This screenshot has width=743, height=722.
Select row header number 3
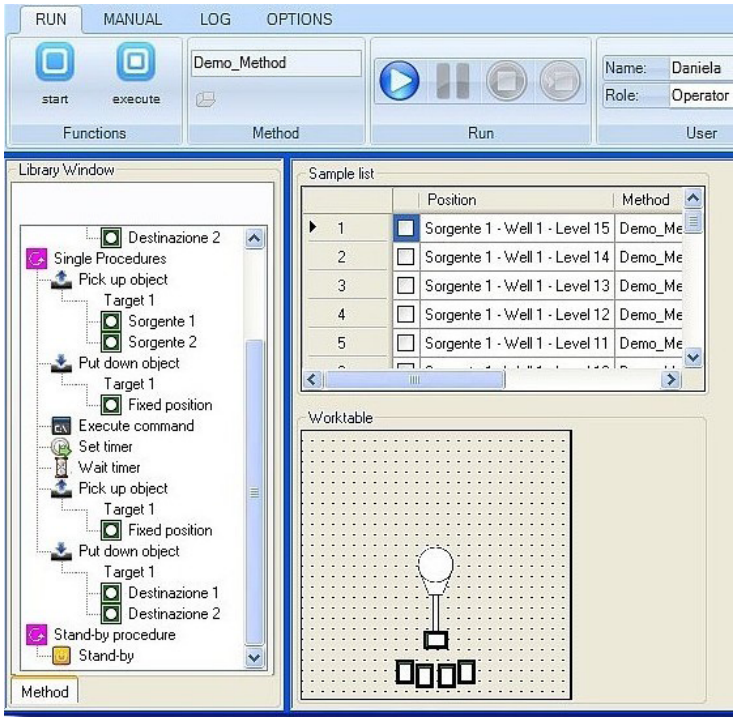coord(347,286)
